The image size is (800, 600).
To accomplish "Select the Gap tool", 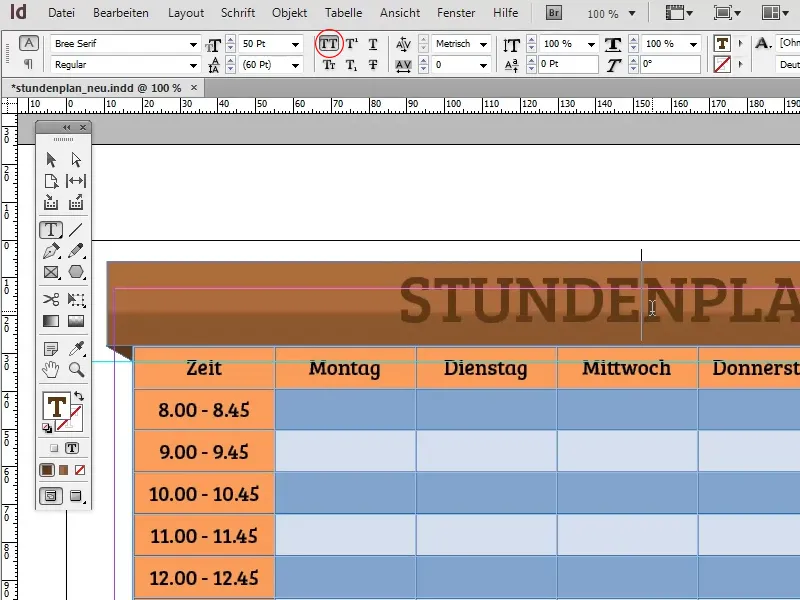I will 76,181.
